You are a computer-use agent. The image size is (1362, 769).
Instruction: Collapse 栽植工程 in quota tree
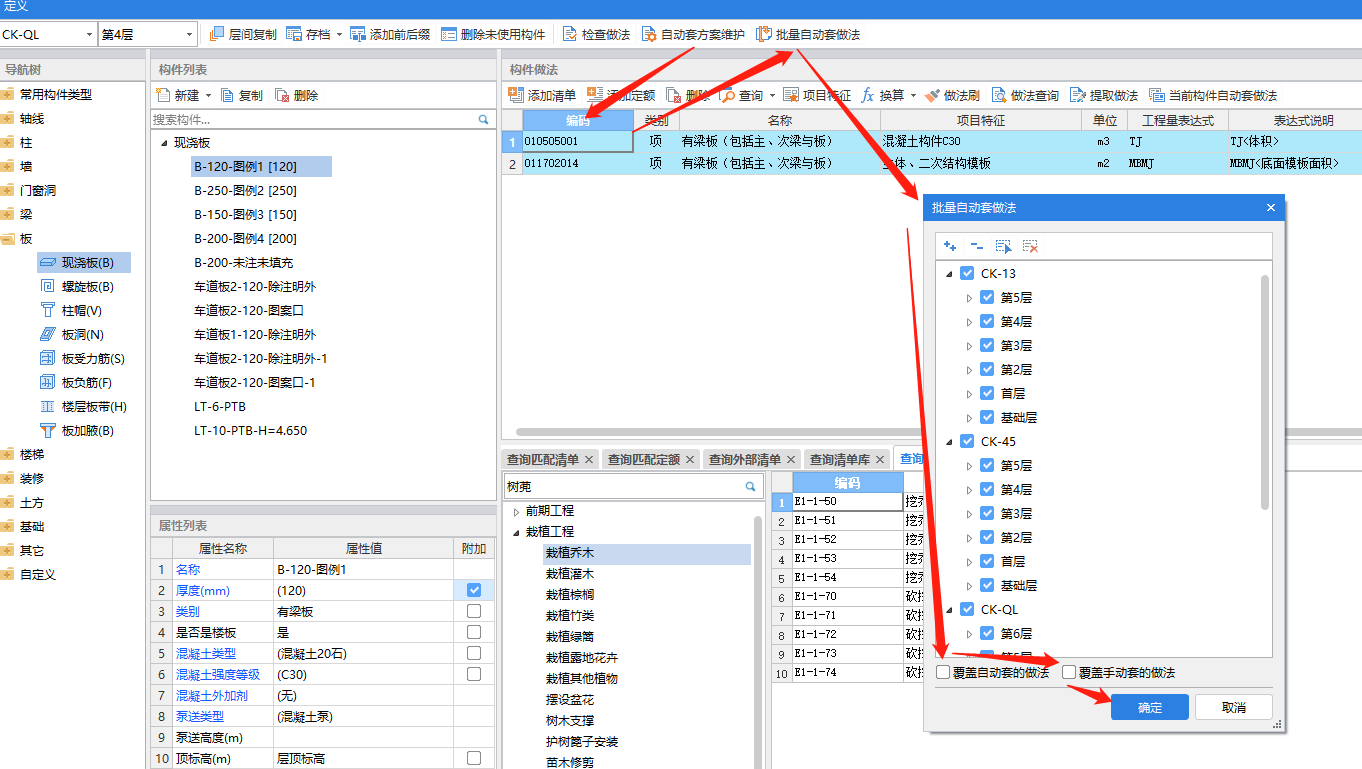coord(516,532)
